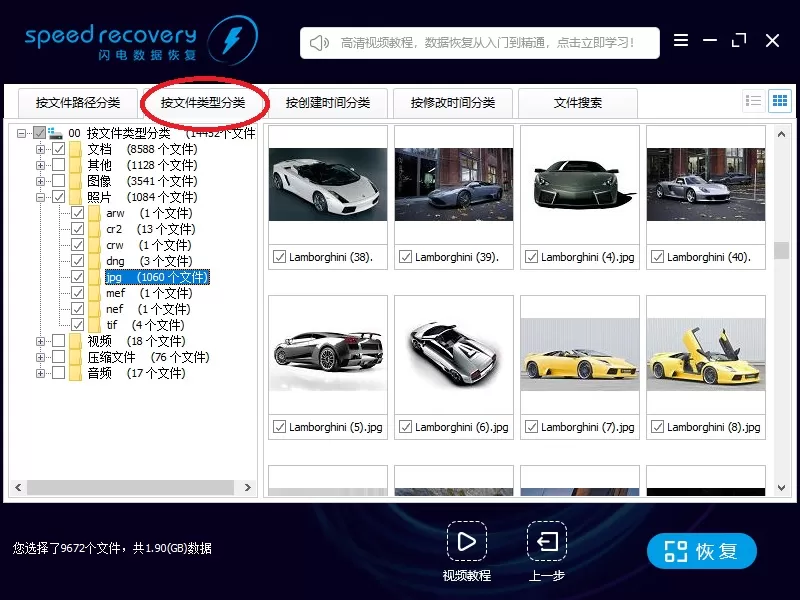Click the 照片 folder icon
800x600 pixels.
76,197
